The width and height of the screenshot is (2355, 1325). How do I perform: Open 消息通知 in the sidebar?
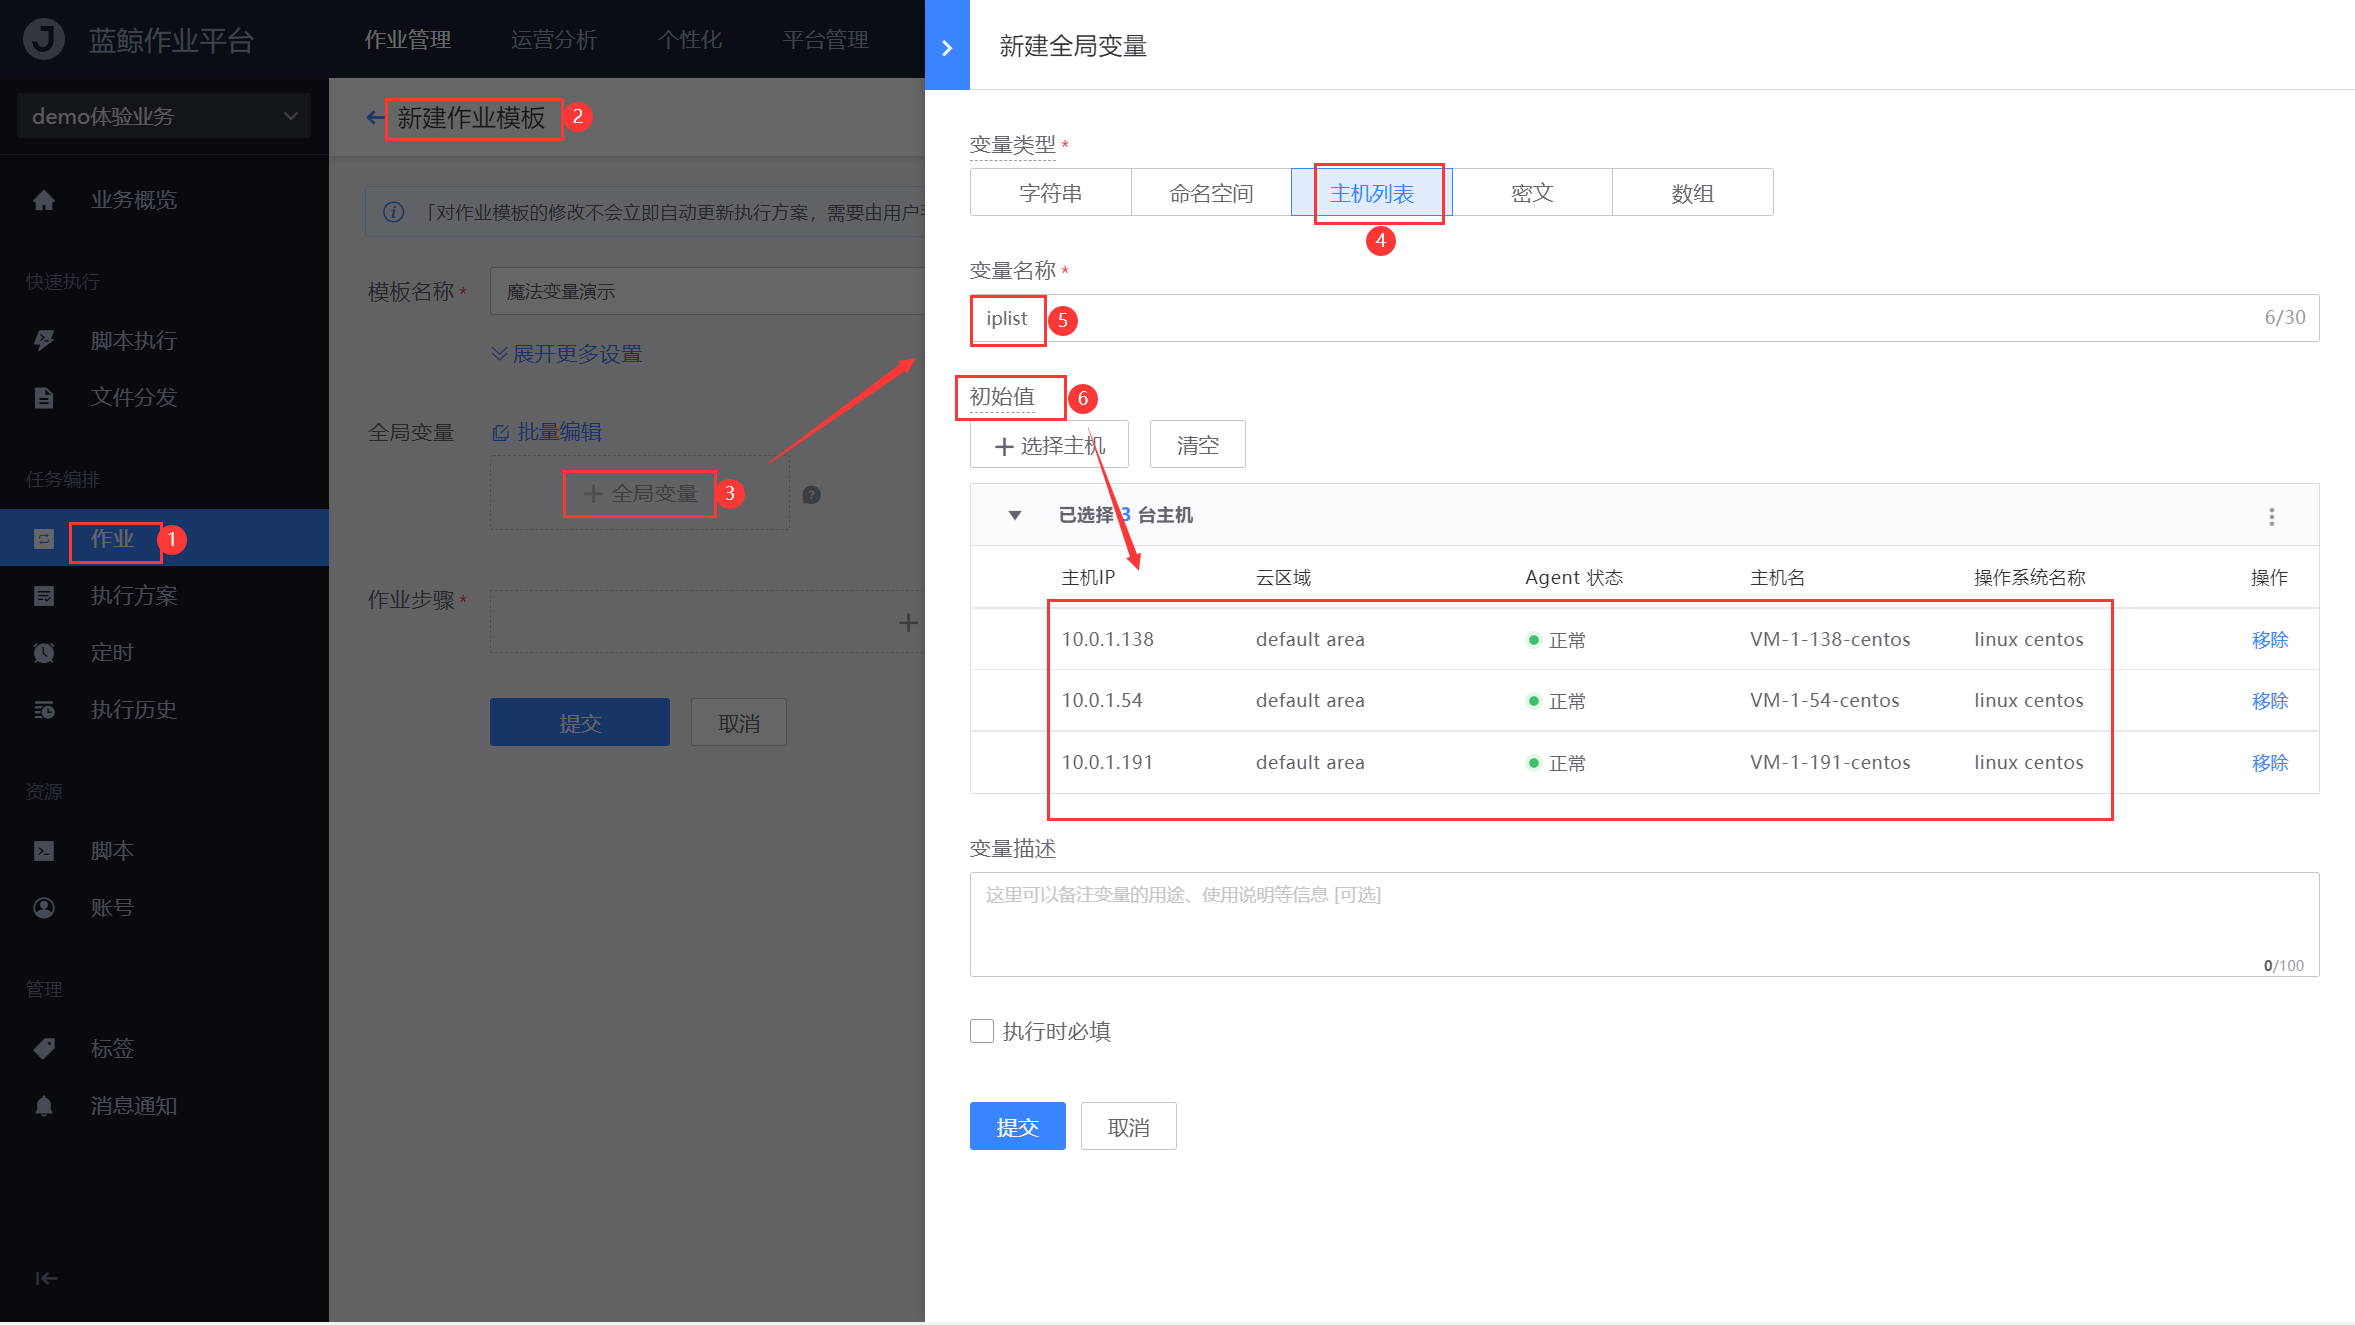[134, 1106]
